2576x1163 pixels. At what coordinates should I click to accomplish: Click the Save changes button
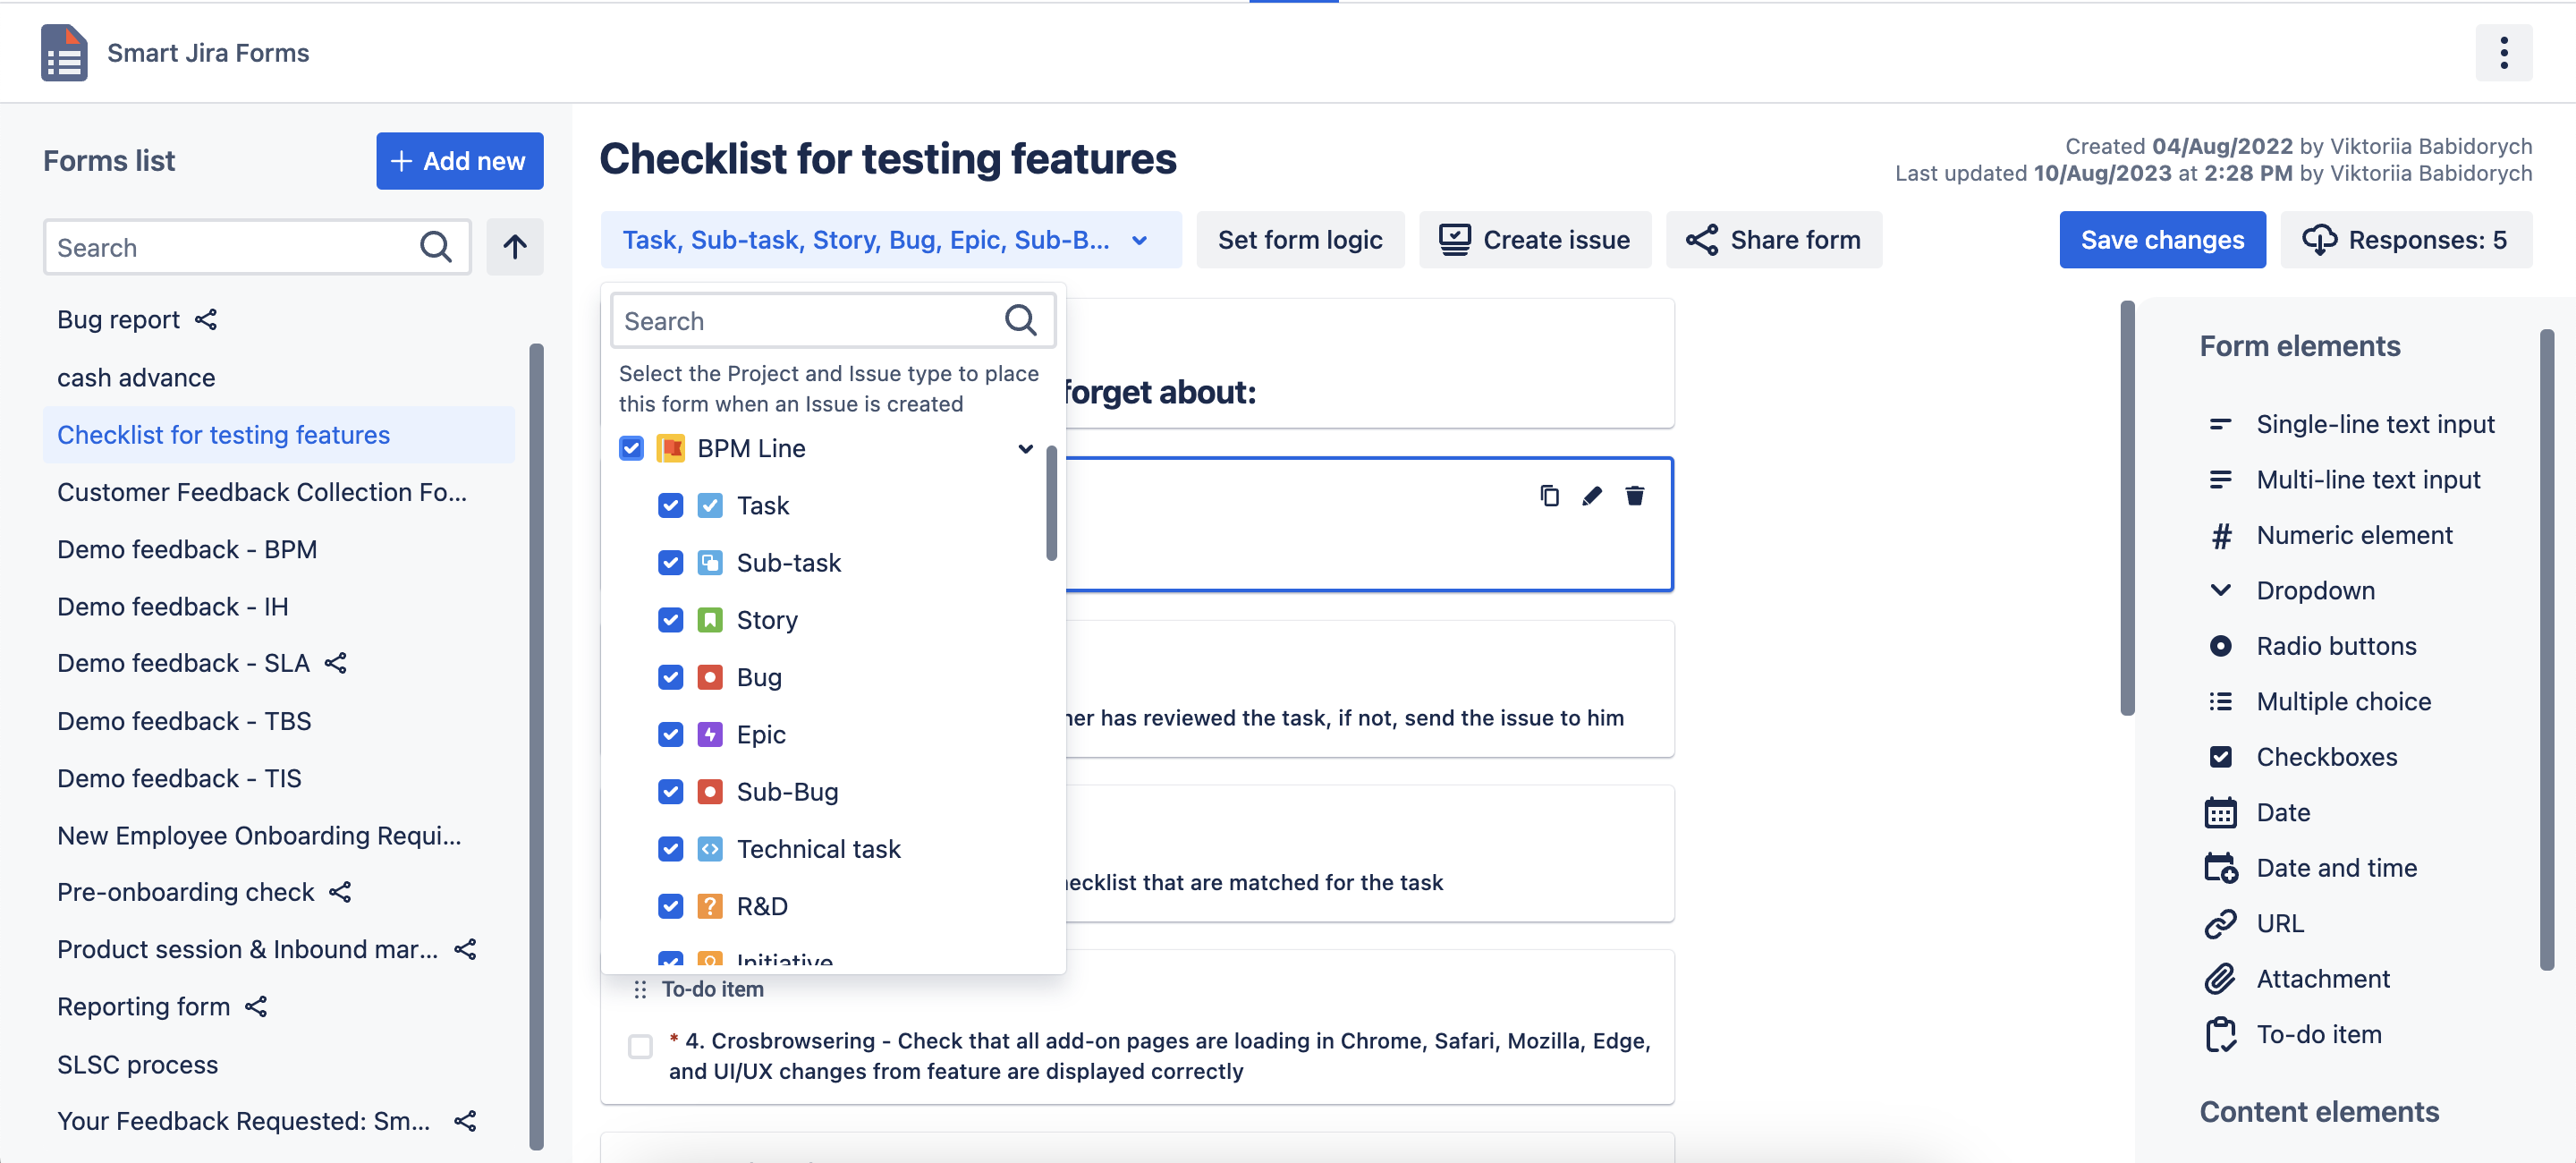coord(2161,240)
